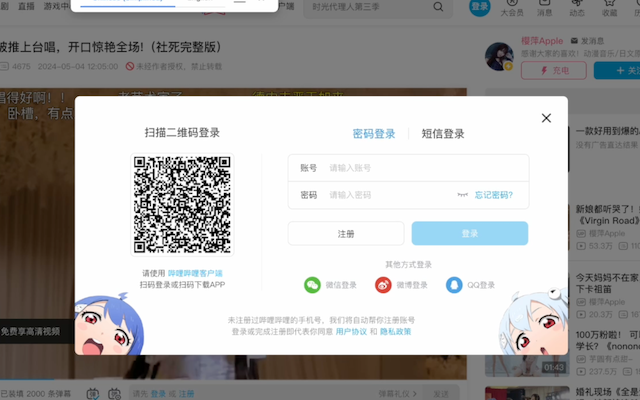Close the login dialog with X
The width and height of the screenshot is (640, 400).
[546, 118]
